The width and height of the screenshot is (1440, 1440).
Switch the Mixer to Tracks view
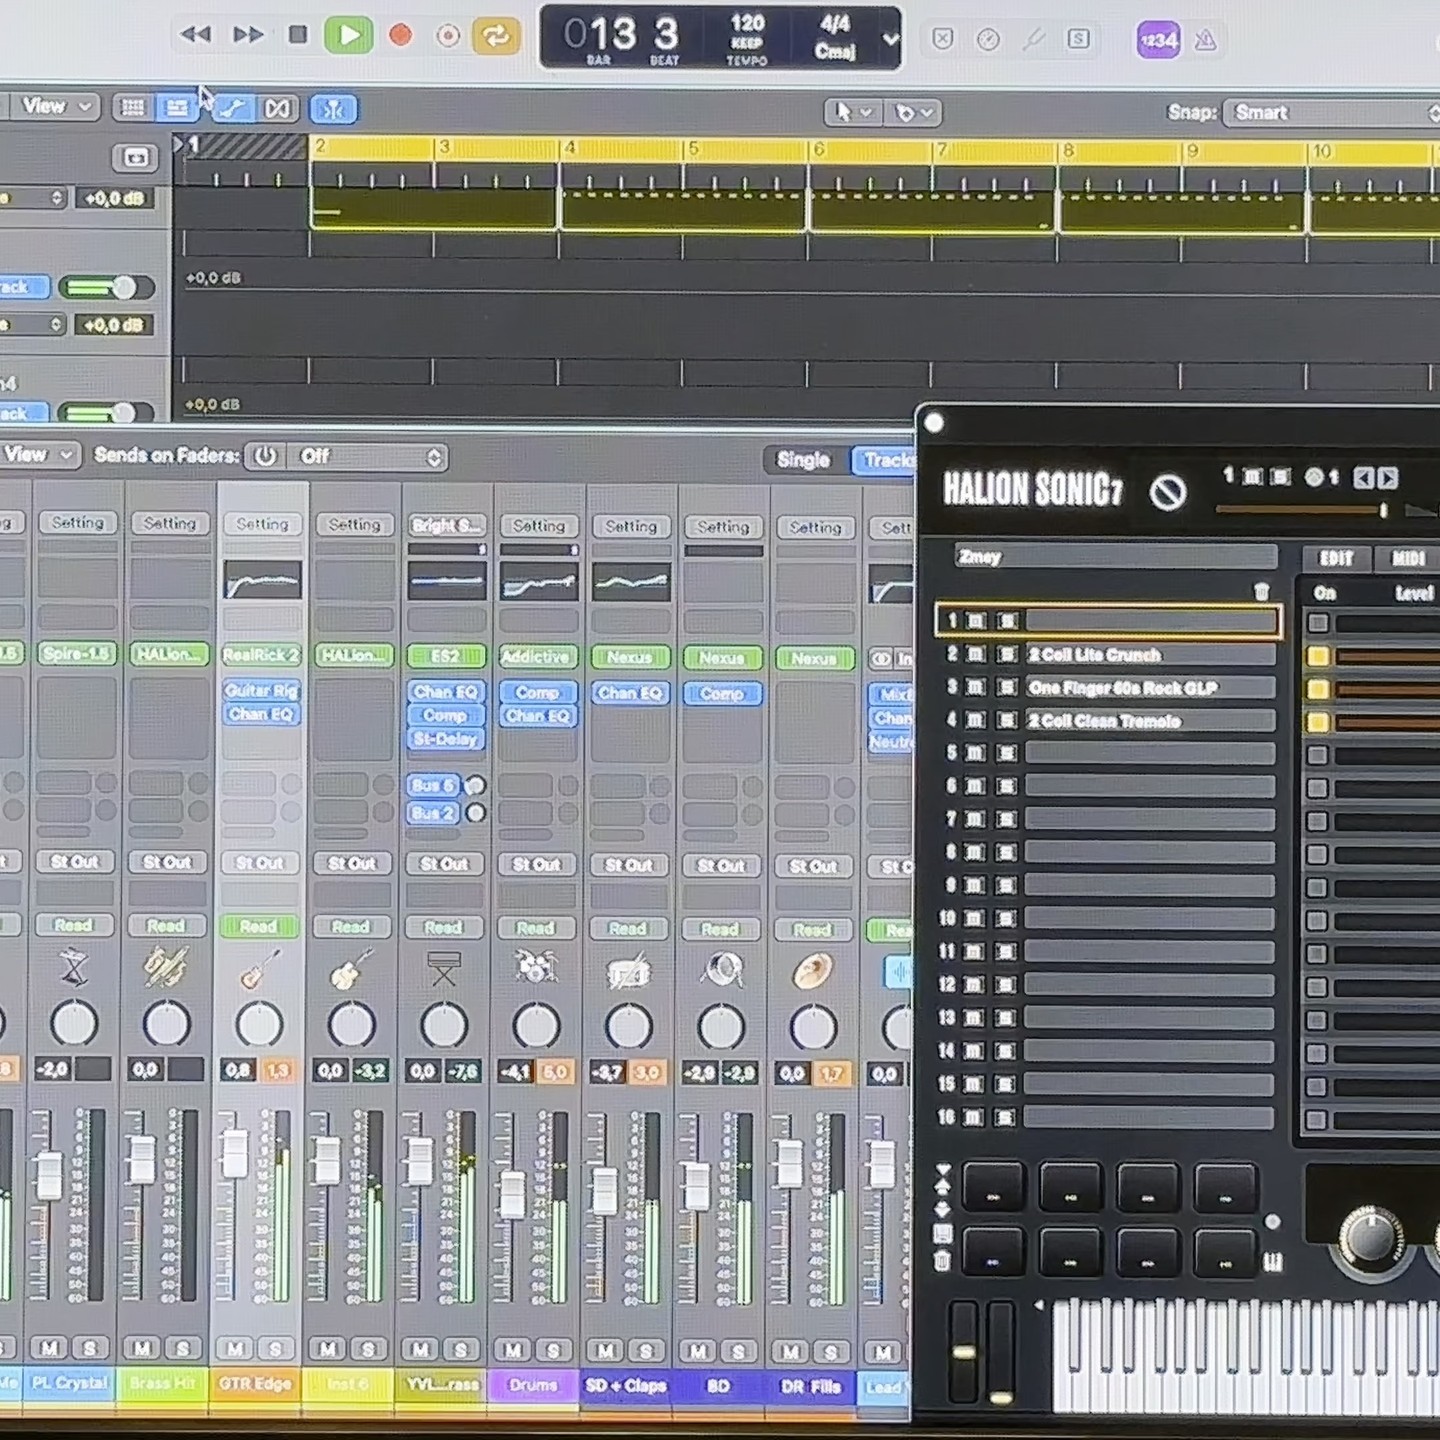tap(884, 460)
